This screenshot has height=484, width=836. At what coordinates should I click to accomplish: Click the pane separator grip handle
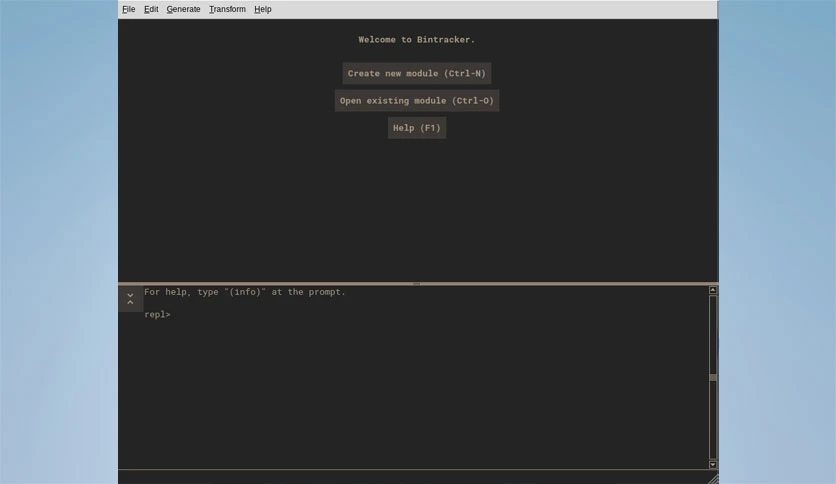(x=417, y=284)
